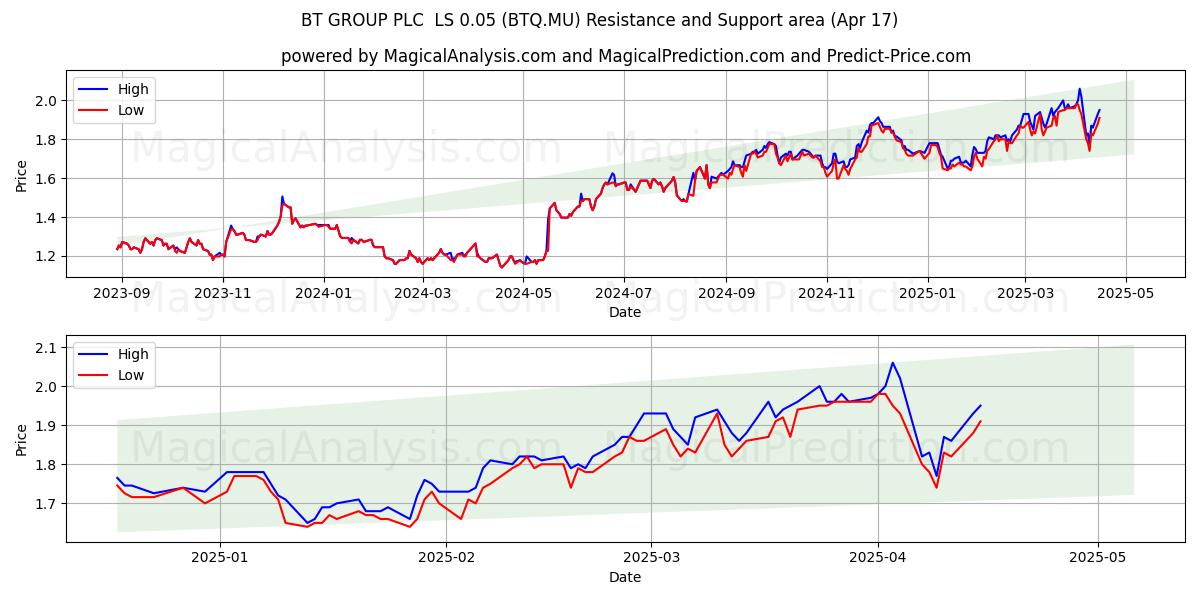Click the 'Price' axis label of bottom chart
Viewport: 1200px width, 600px height.
(x=21, y=438)
